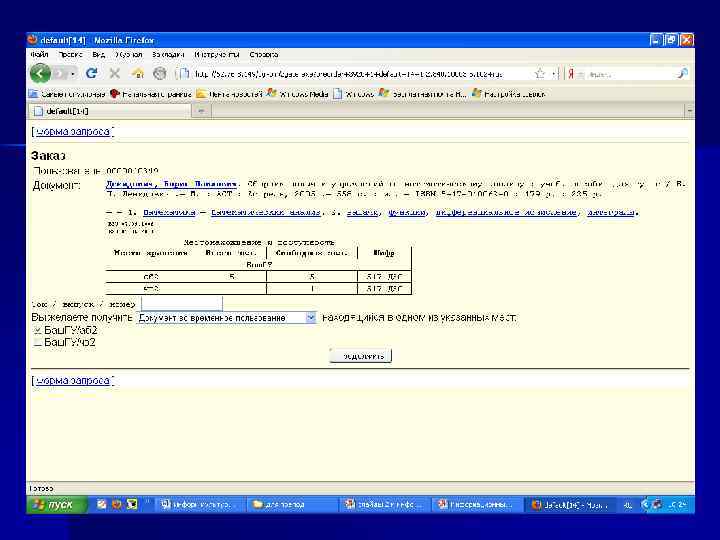Open a new tab with the tab-strip button
This screenshot has height=540, width=720.
[201, 111]
